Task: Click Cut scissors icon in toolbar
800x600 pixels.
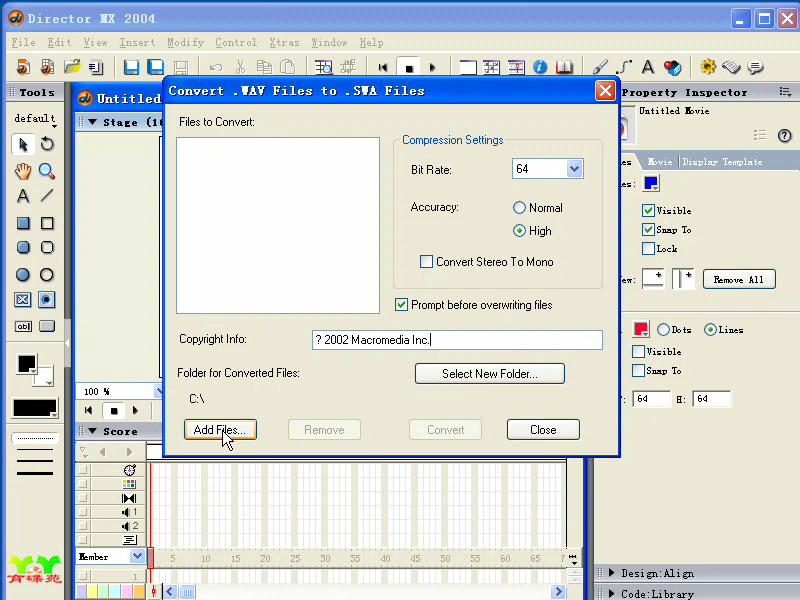Action: [x=240, y=67]
